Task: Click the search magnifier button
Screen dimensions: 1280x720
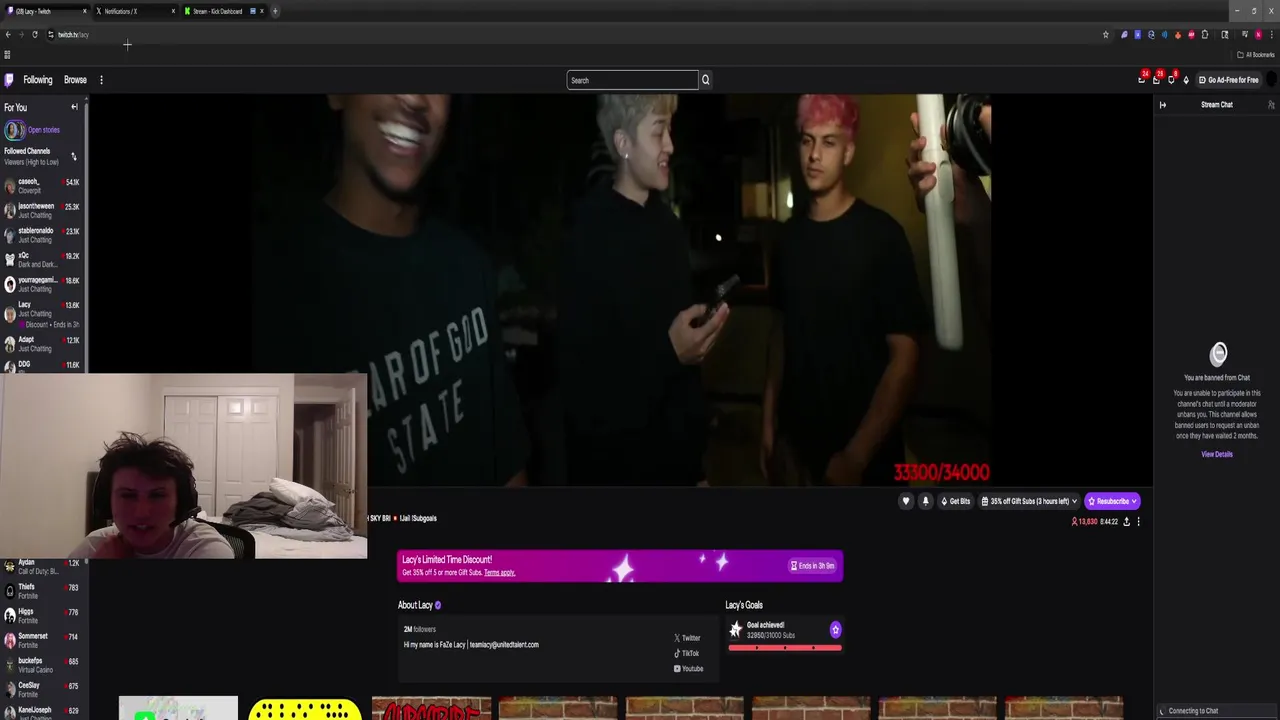Action: 705,80
